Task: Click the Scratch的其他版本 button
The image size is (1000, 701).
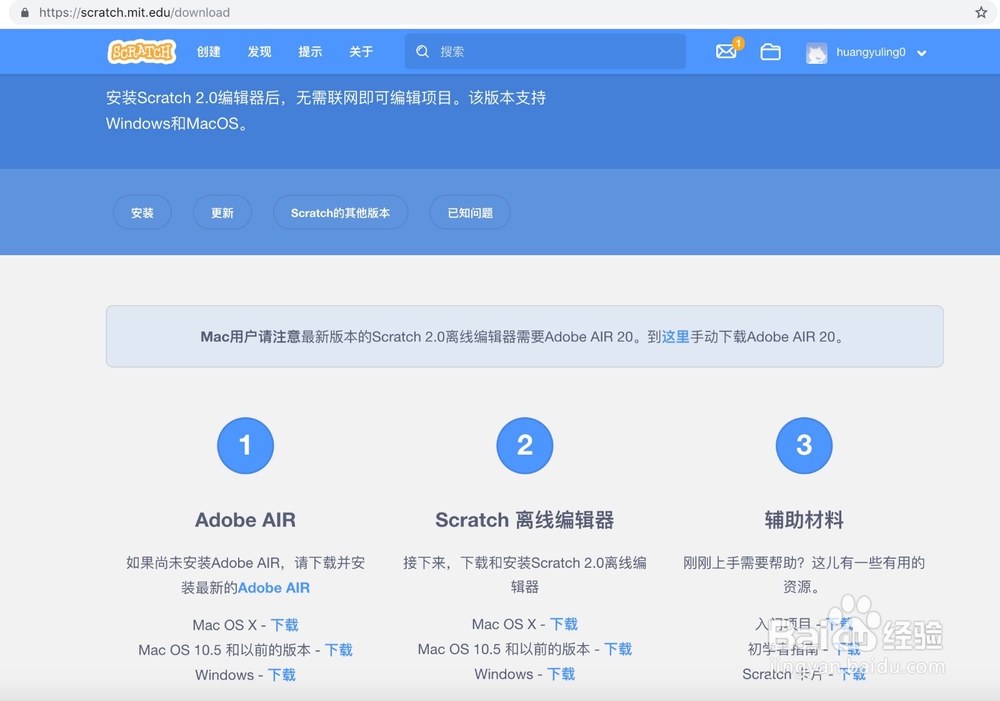Action: point(341,212)
